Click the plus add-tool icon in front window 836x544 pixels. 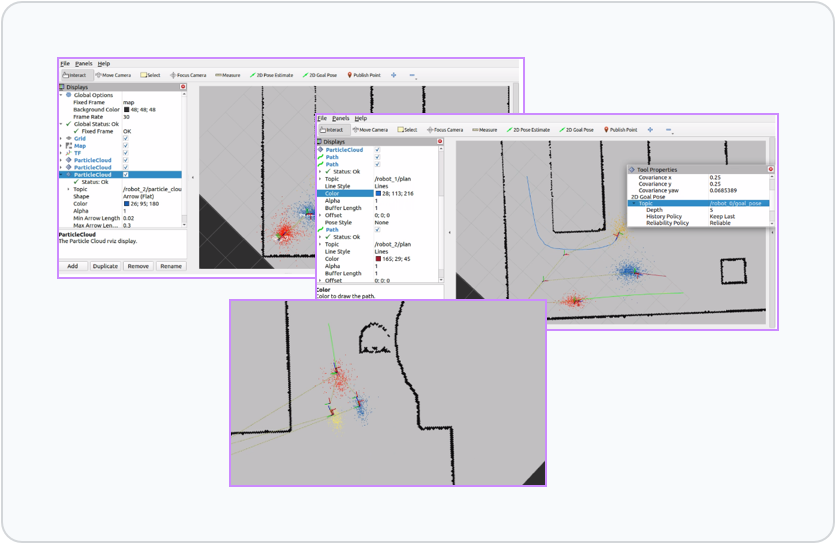tap(650, 130)
